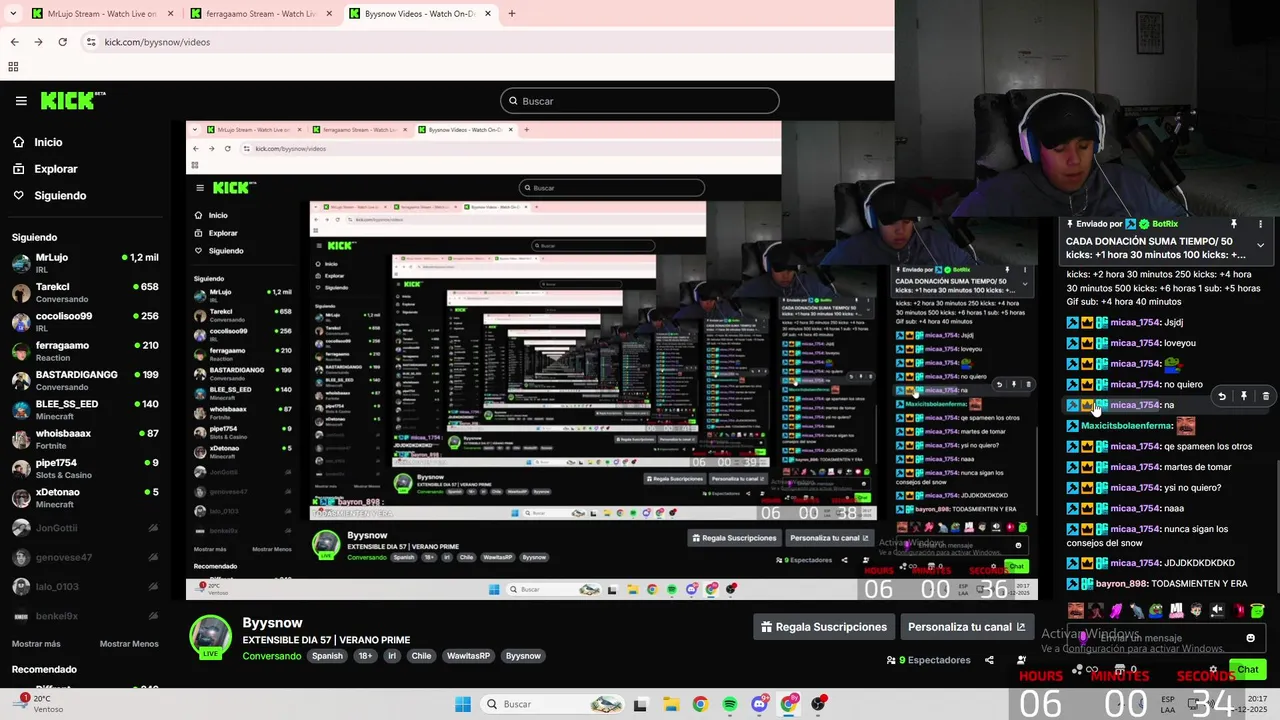The width and height of the screenshot is (1280, 720).
Task: Click the Byysnow channel name heading
Action: [x=272, y=623]
